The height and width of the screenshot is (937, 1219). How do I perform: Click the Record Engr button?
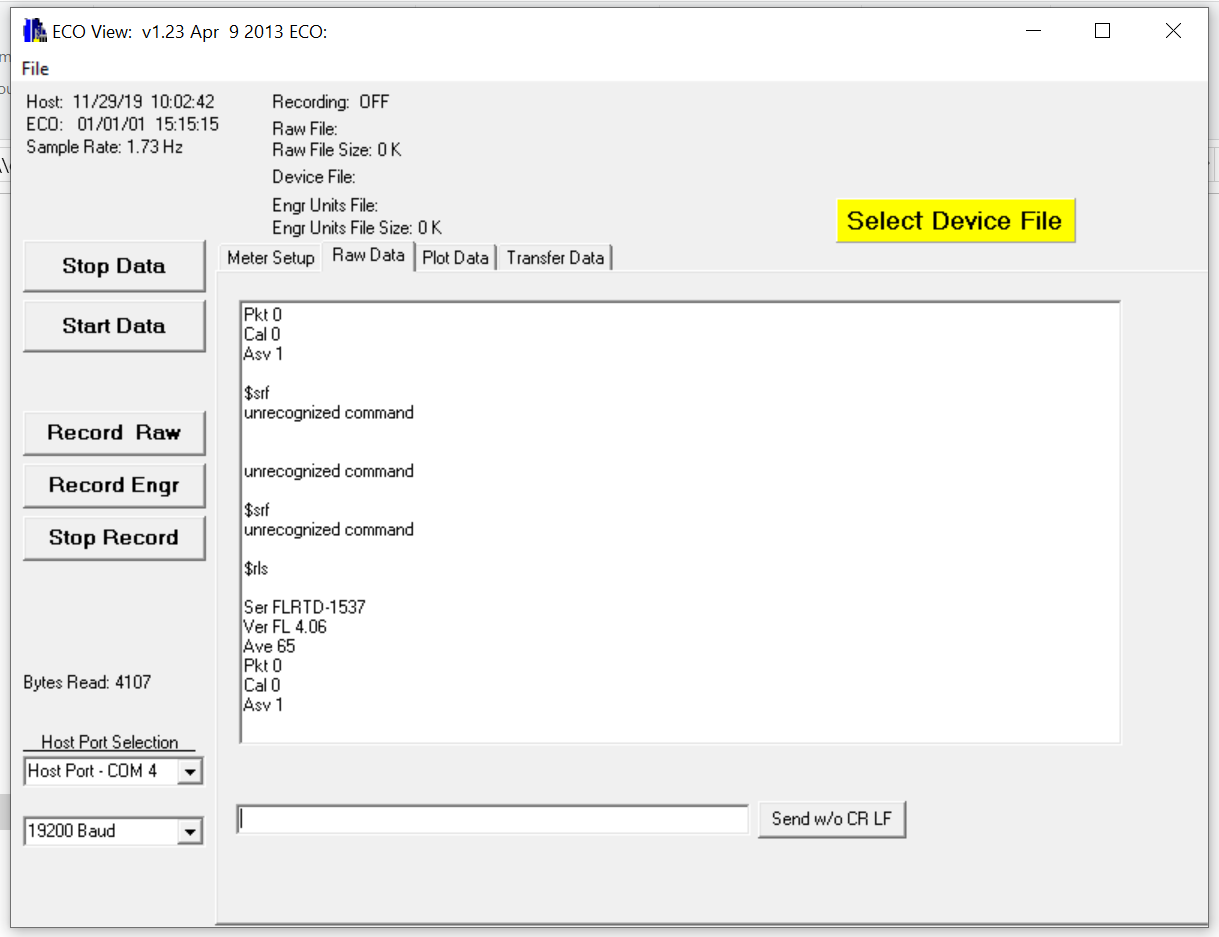coord(114,486)
